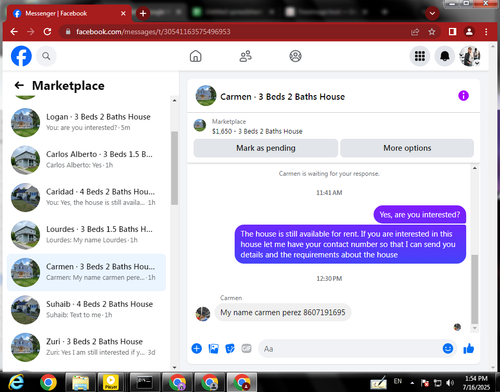Image resolution: width=500 pixels, height=392 pixels.
Task: Open the Facebook logo home link
Action: pyautogui.click(x=21, y=56)
